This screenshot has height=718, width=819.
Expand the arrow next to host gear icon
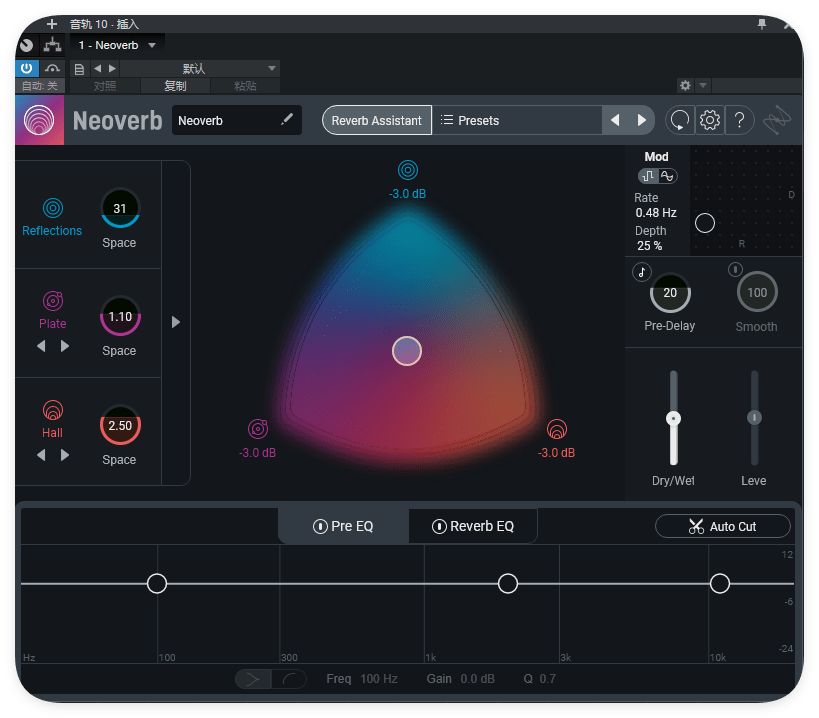click(703, 85)
